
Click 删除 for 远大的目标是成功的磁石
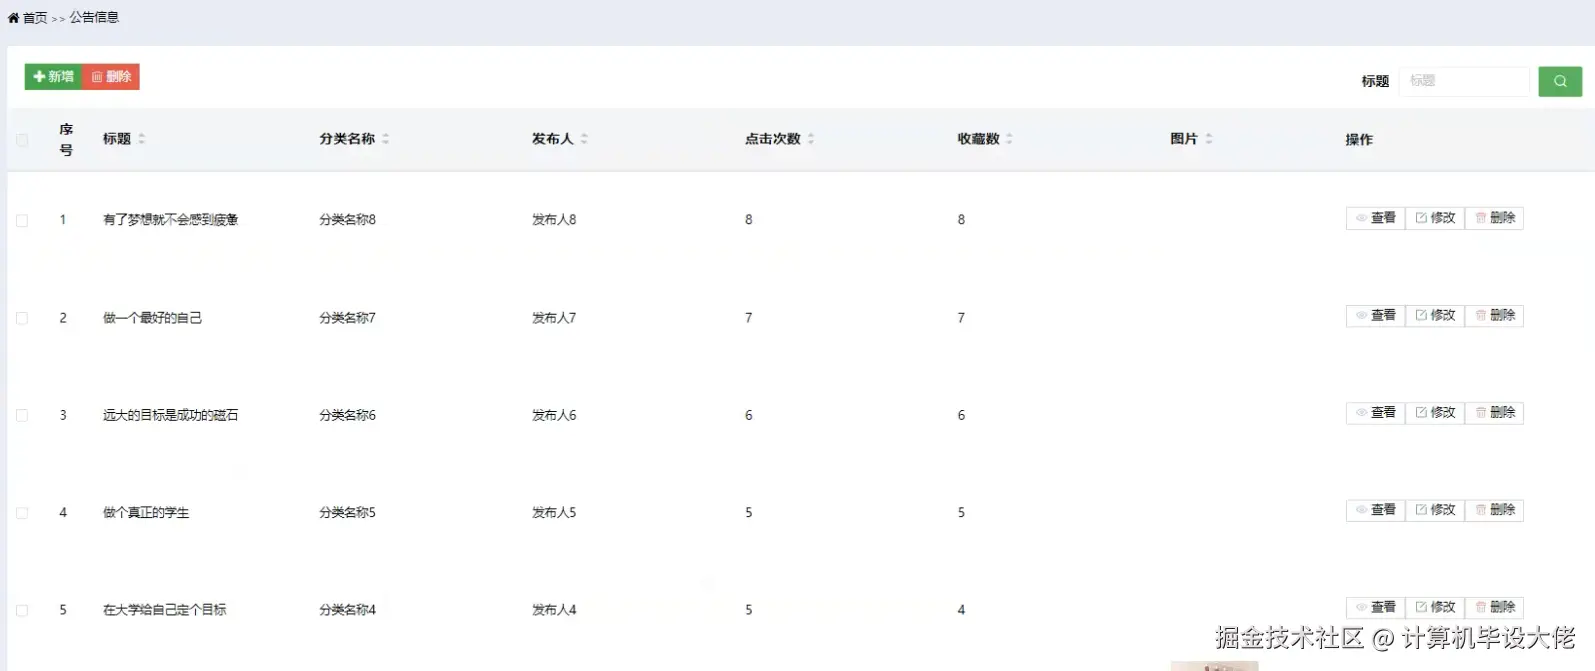(x=1495, y=413)
